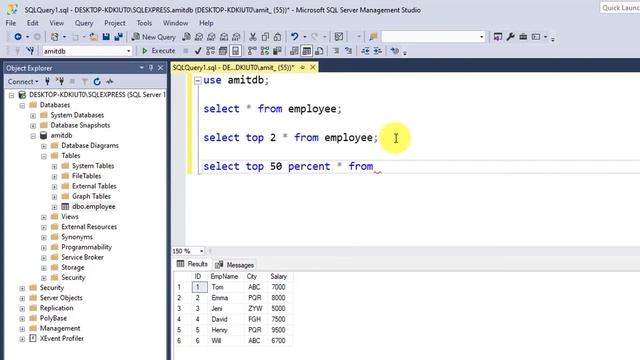Click the Open File folder icon
This screenshot has width=640, height=360.
93,37
